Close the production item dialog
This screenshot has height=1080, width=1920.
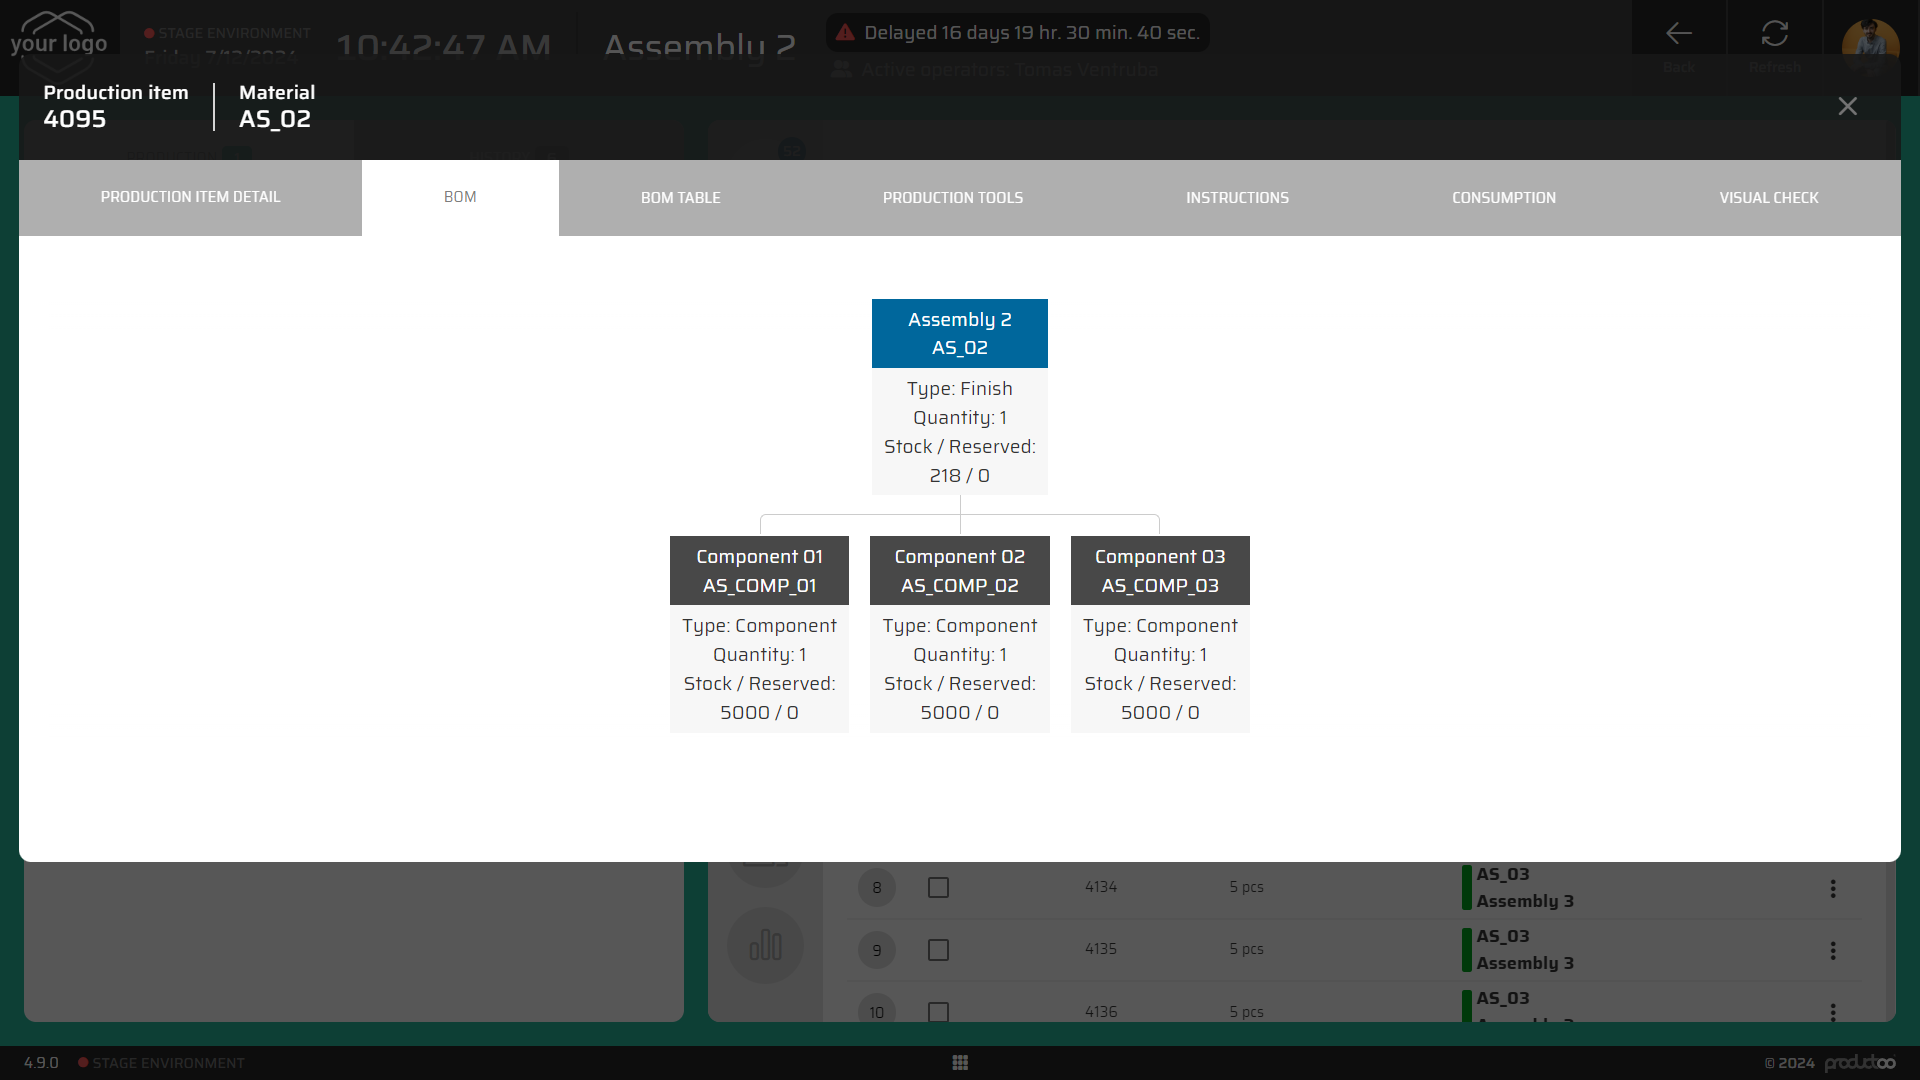click(x=1847, y=106)
